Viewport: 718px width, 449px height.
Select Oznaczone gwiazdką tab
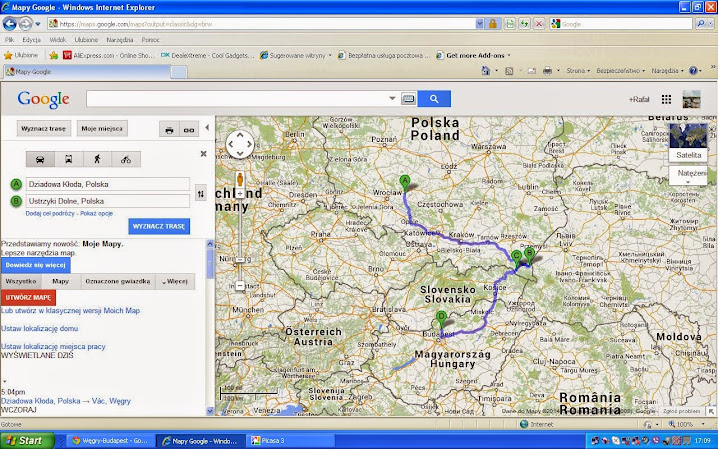click(118, 281)
